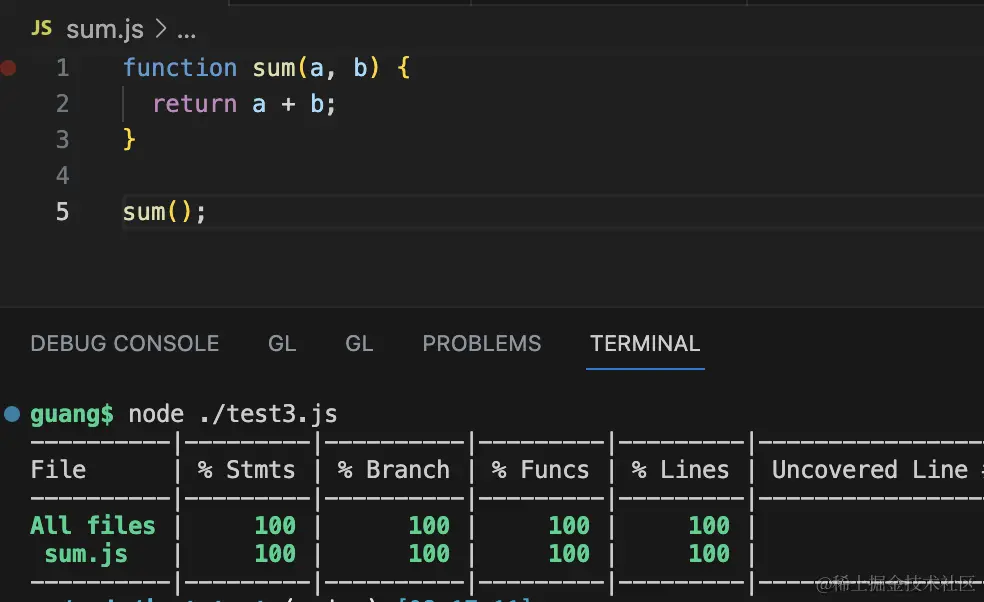Switch to the GL tab beside PROBLEMS
The width and height of the screenshot is (984, 602).
coord(359,344)
